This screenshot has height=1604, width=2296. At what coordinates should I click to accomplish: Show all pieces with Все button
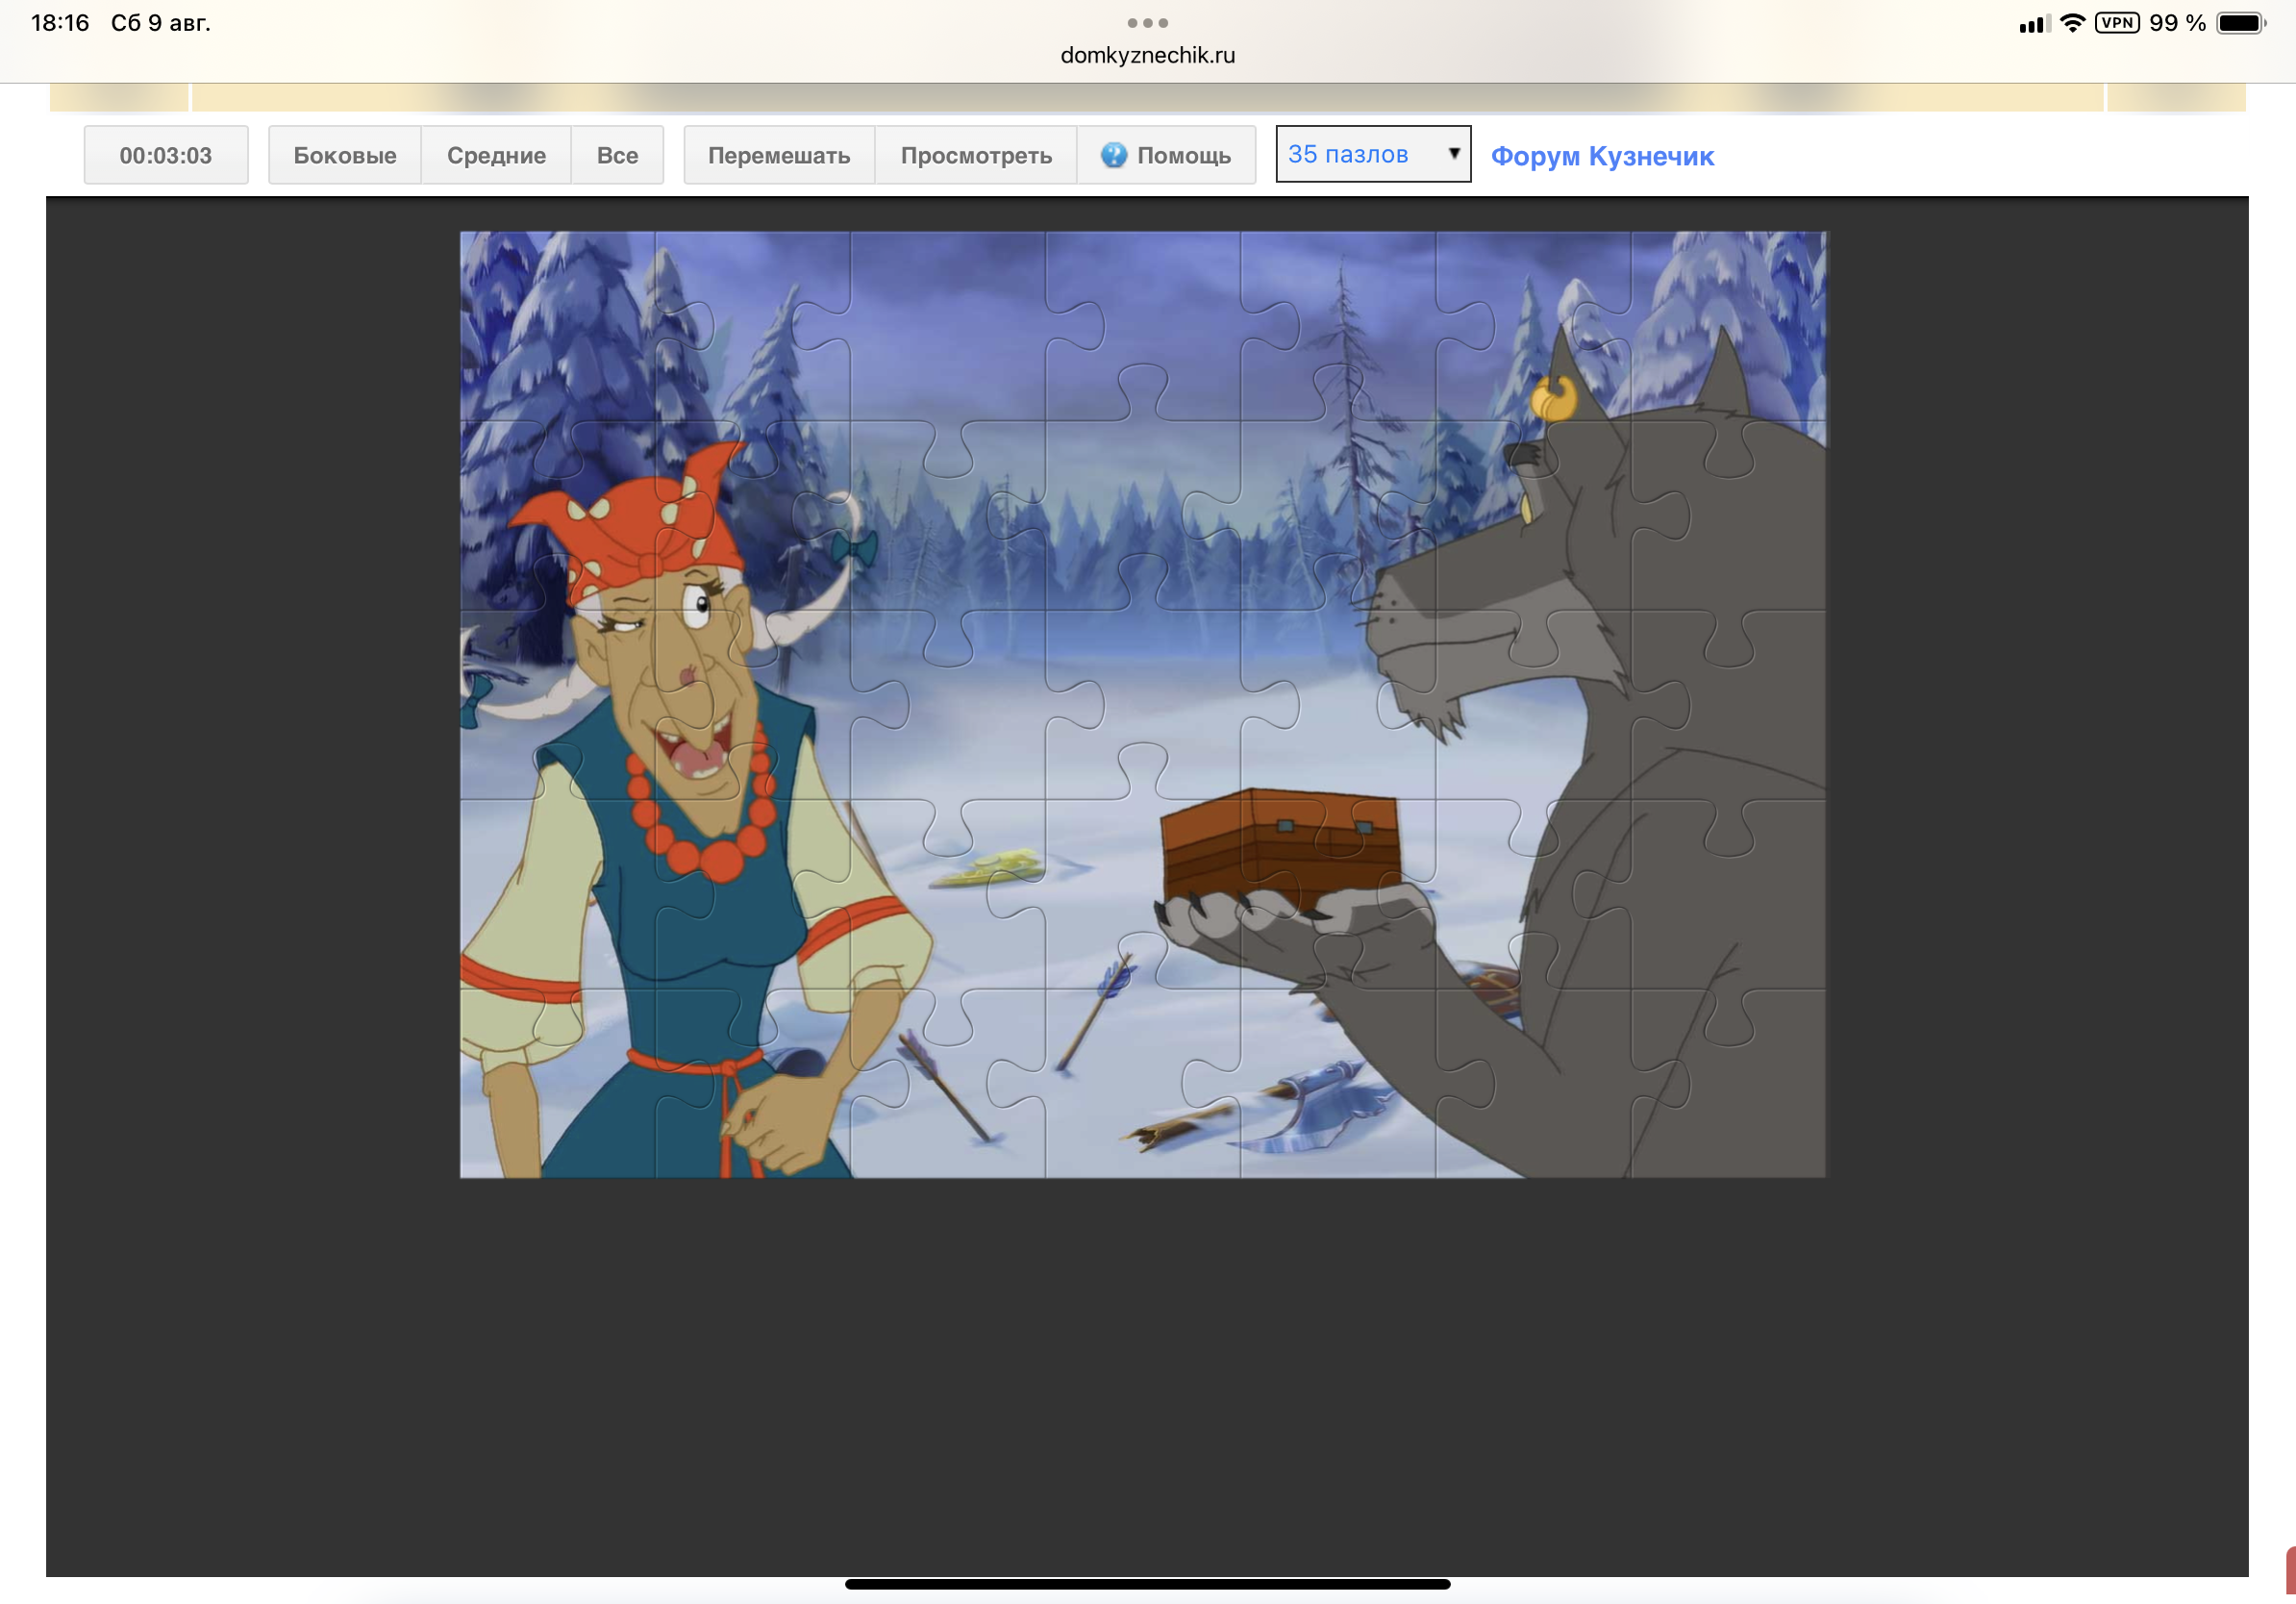(617, 155)
